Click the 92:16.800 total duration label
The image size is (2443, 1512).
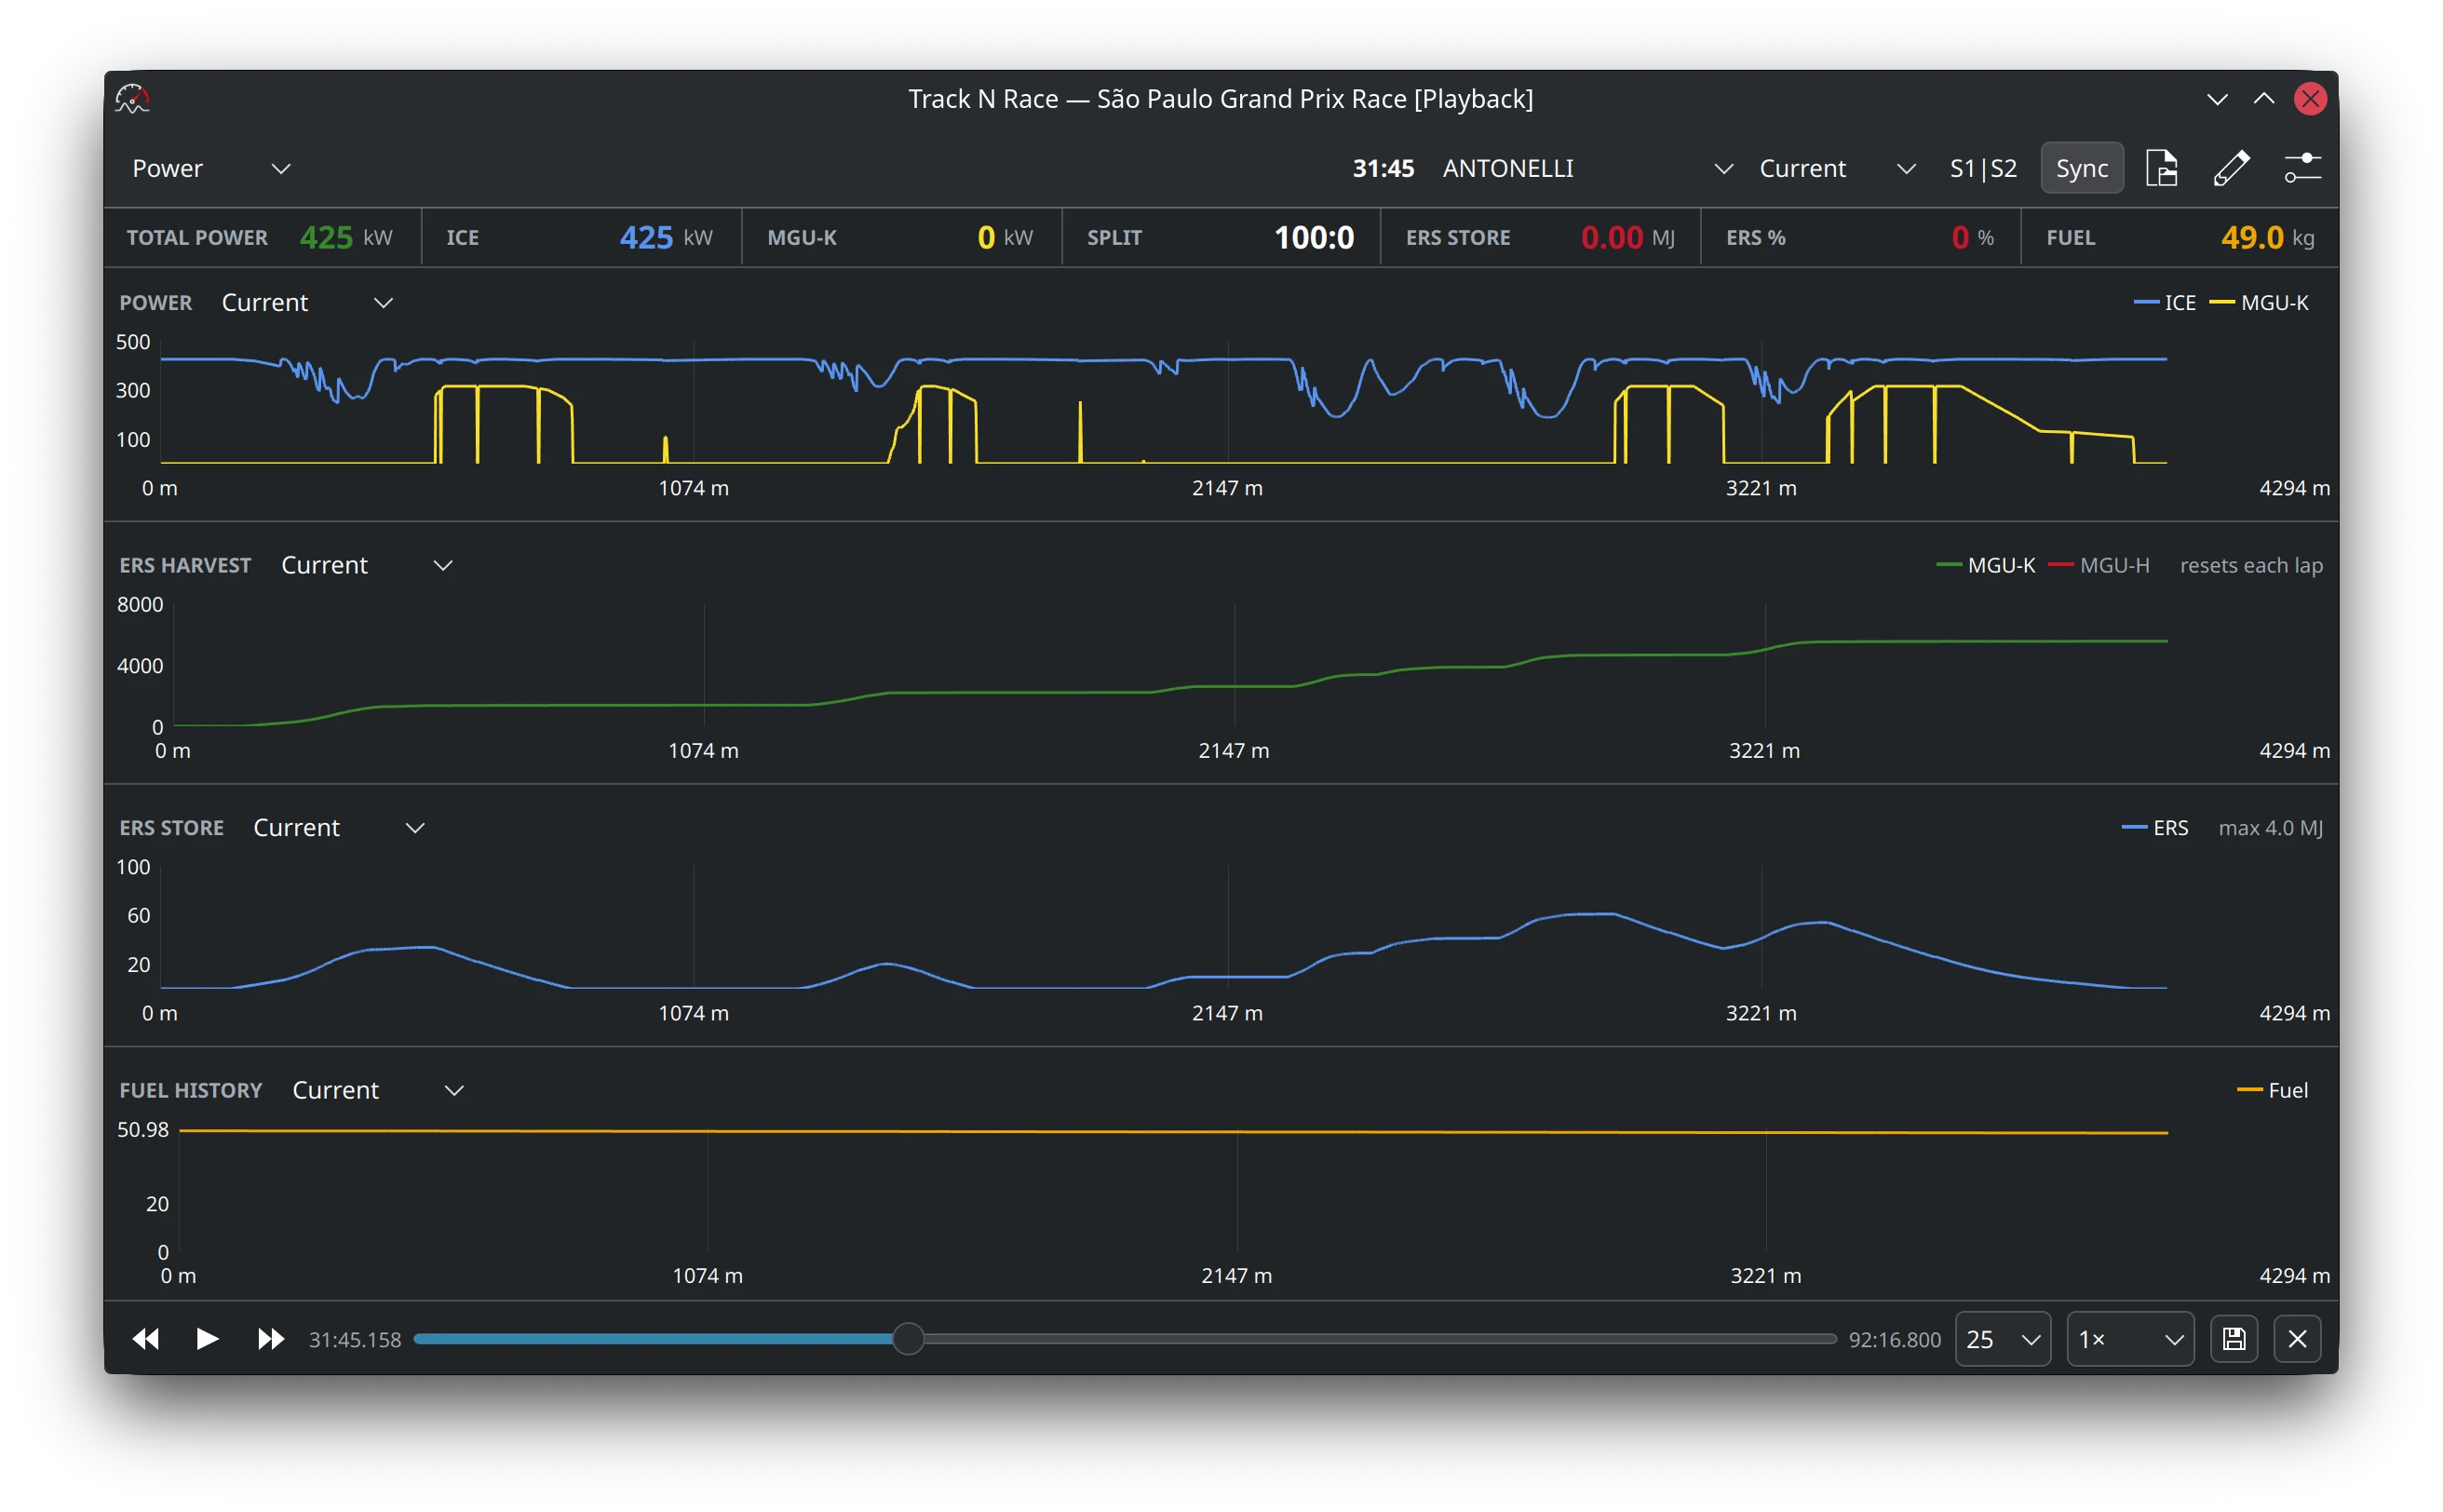1894,1340
